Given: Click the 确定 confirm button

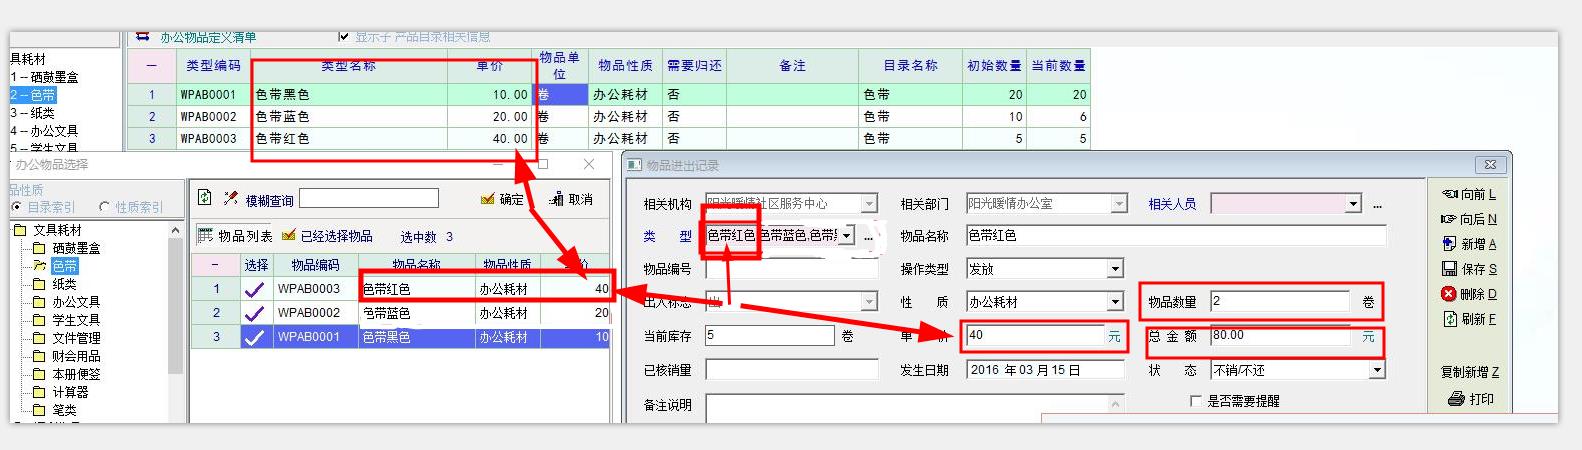Looking at the screenshot, I should 502,199.
